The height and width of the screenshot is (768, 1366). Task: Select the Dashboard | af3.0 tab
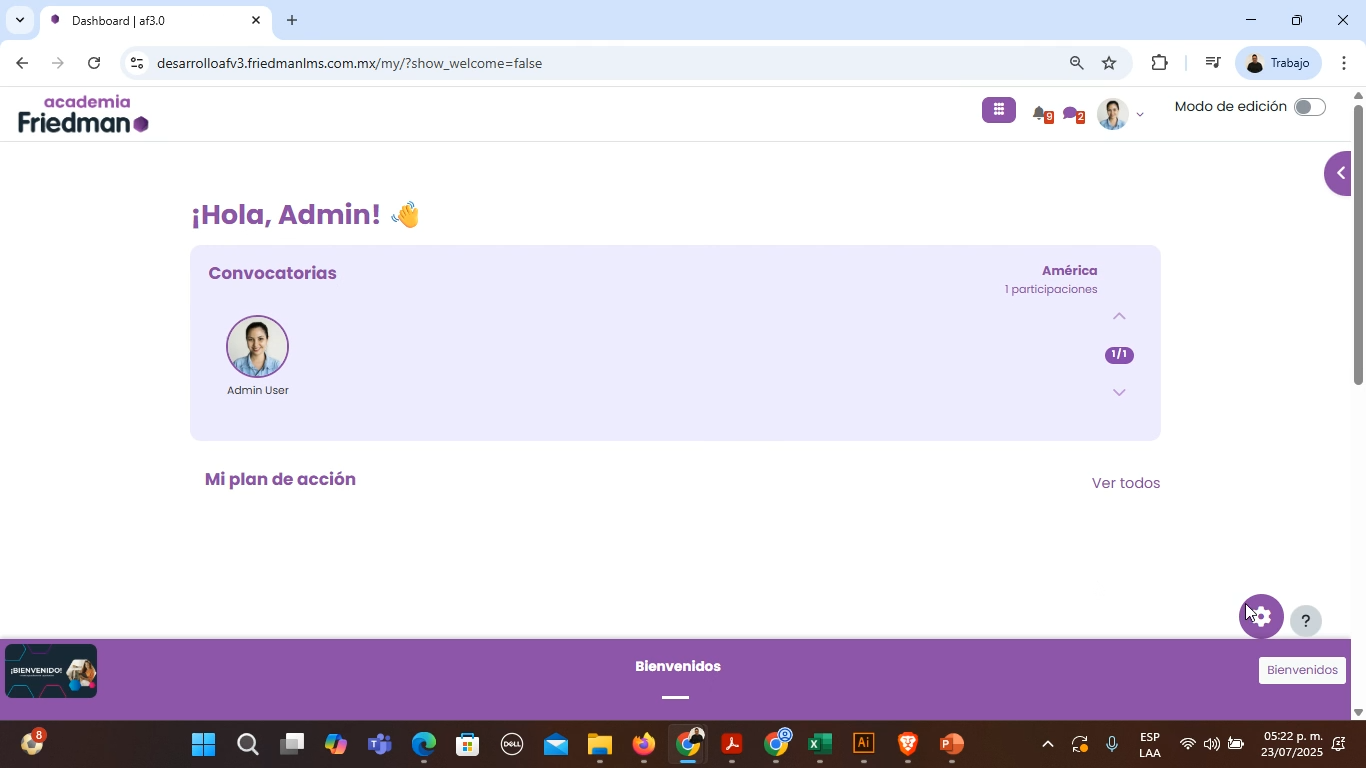coord(155,21)
